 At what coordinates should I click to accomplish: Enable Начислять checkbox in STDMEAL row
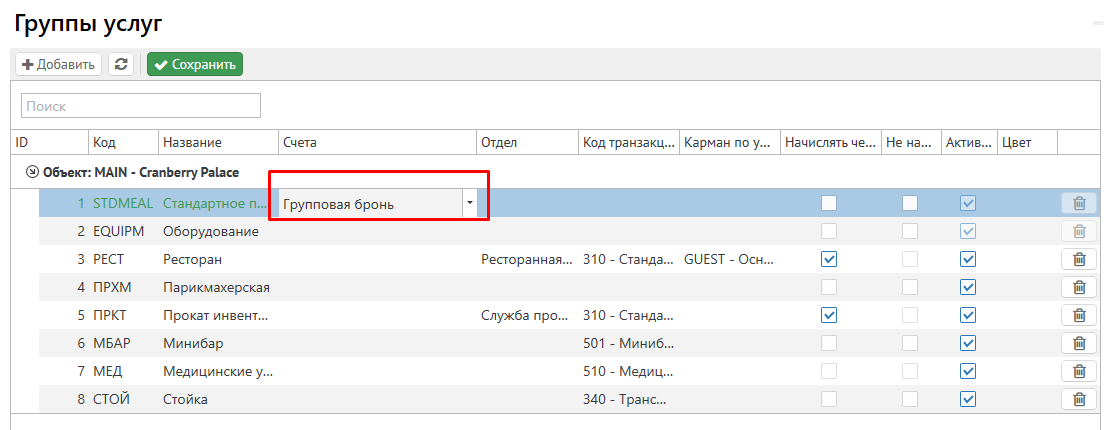(x=828, y=203)
